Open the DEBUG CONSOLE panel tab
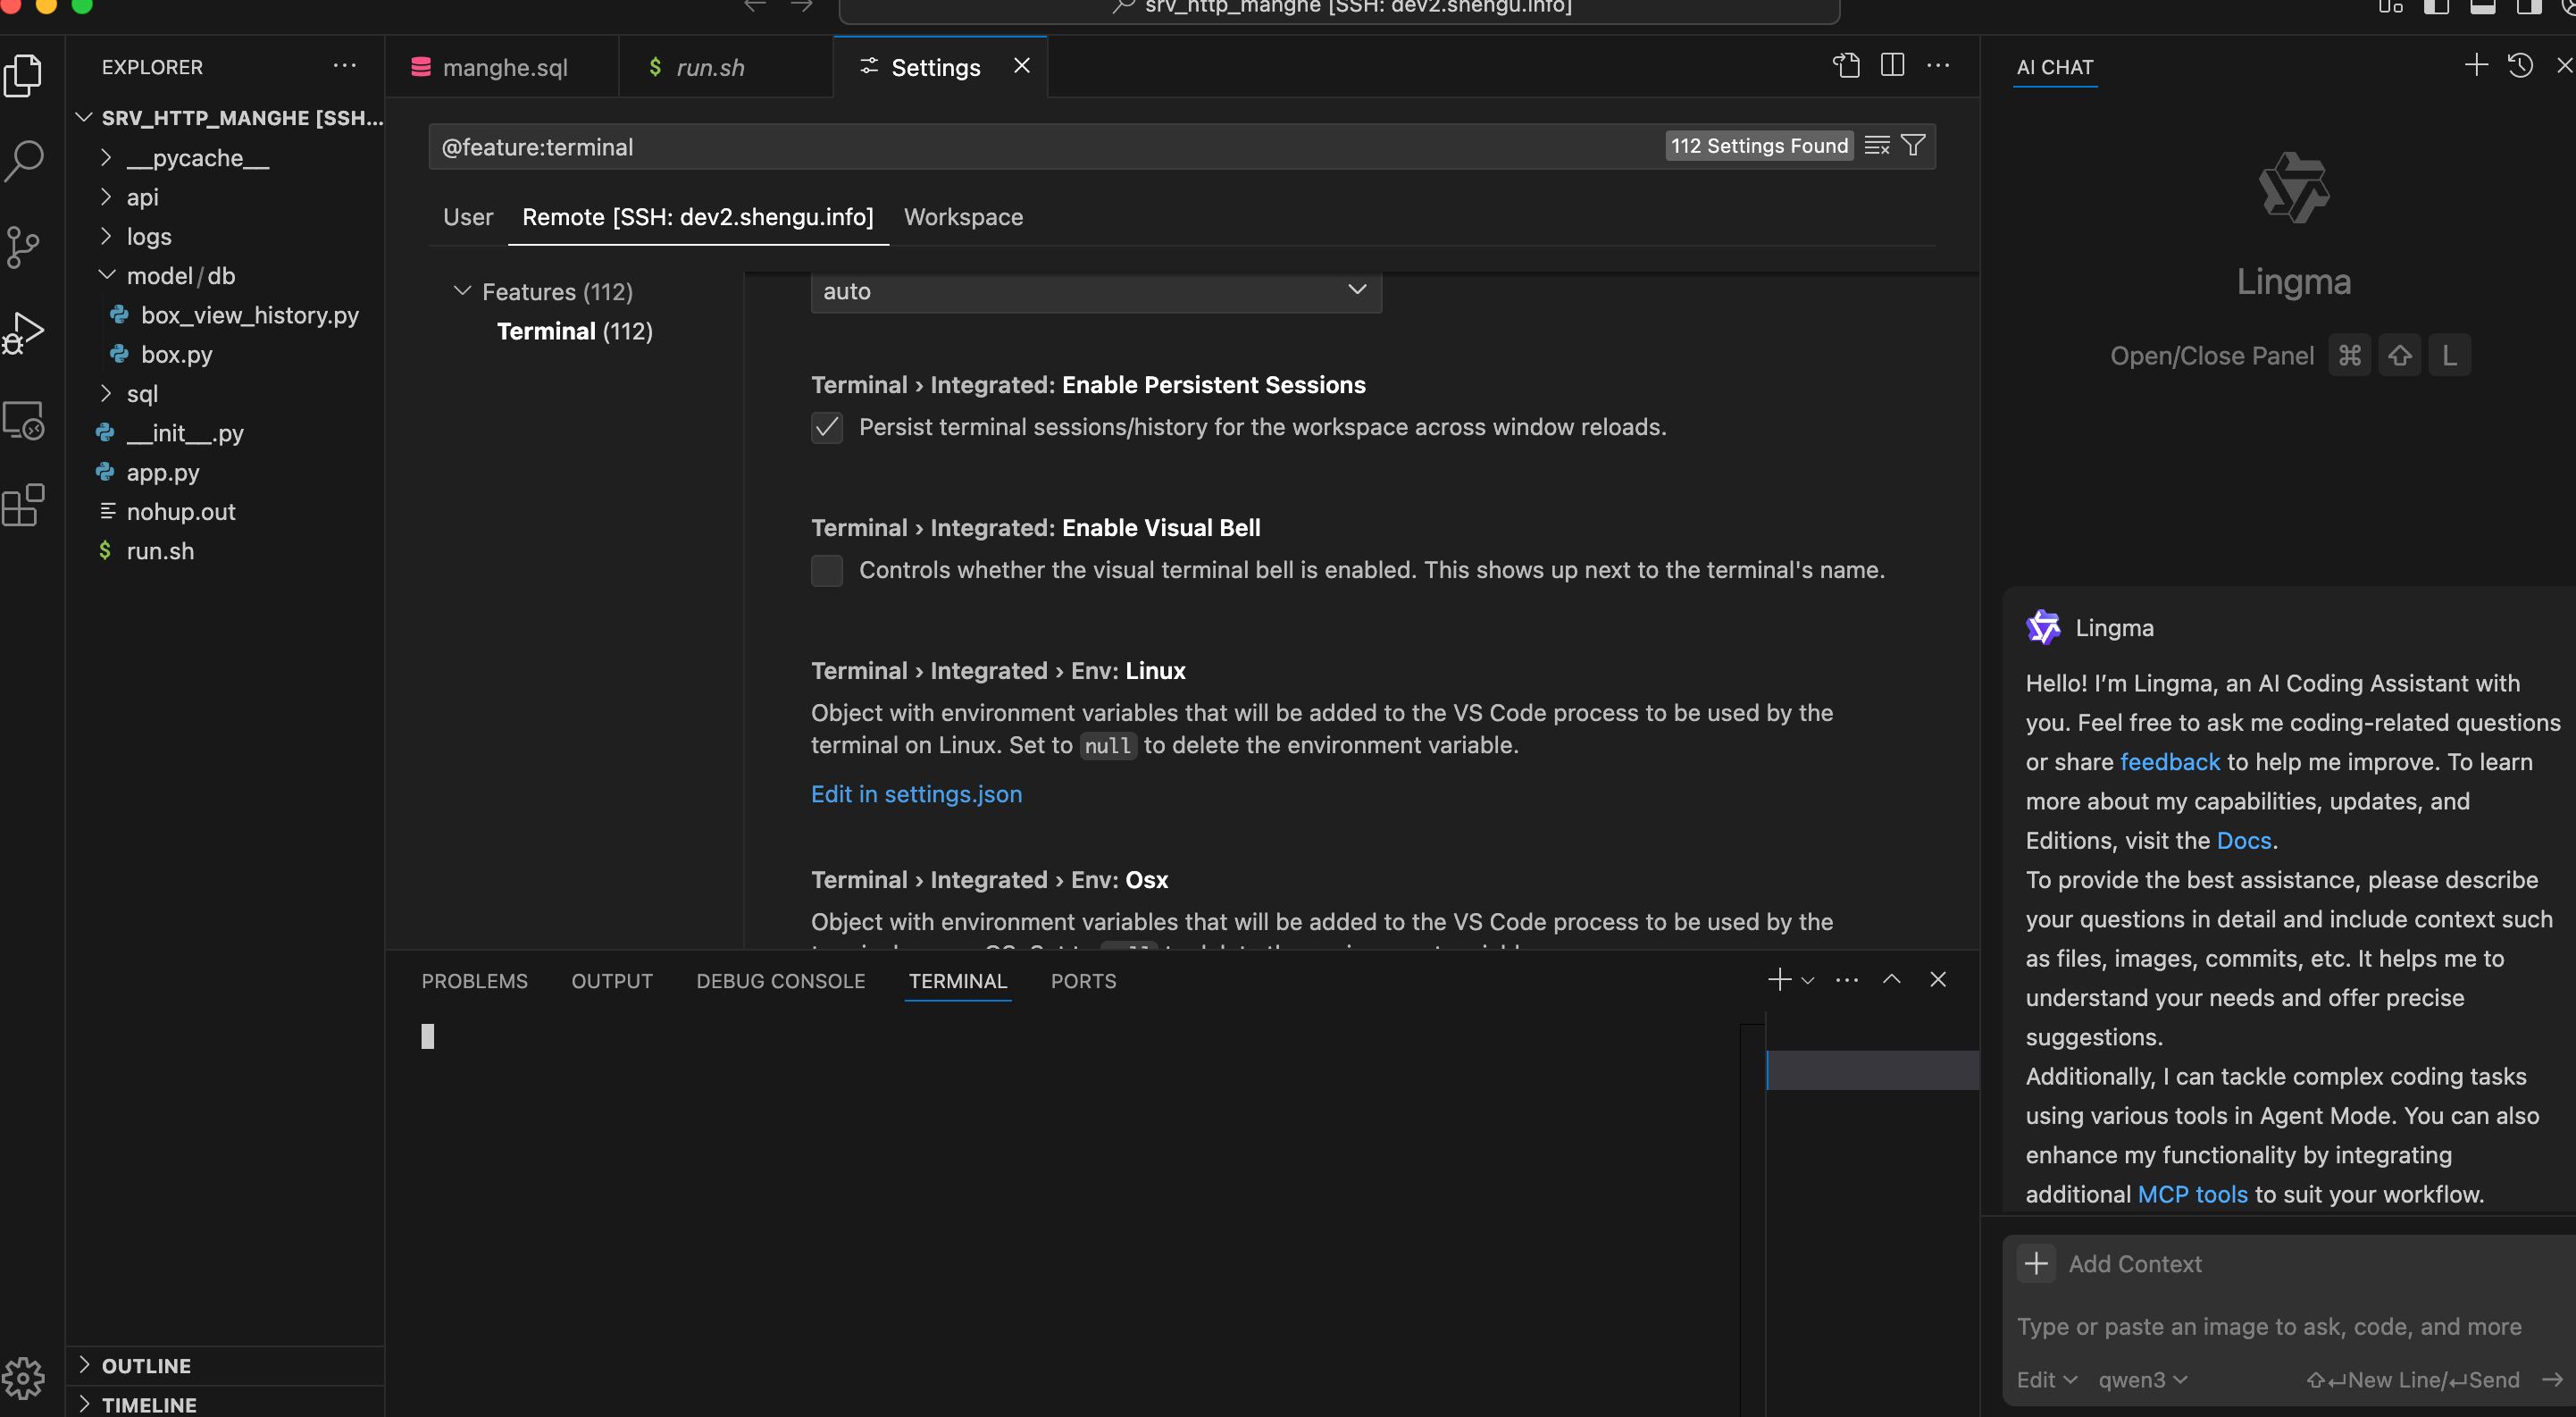This screenshot has height=1417, width=2576. [780, 981]
